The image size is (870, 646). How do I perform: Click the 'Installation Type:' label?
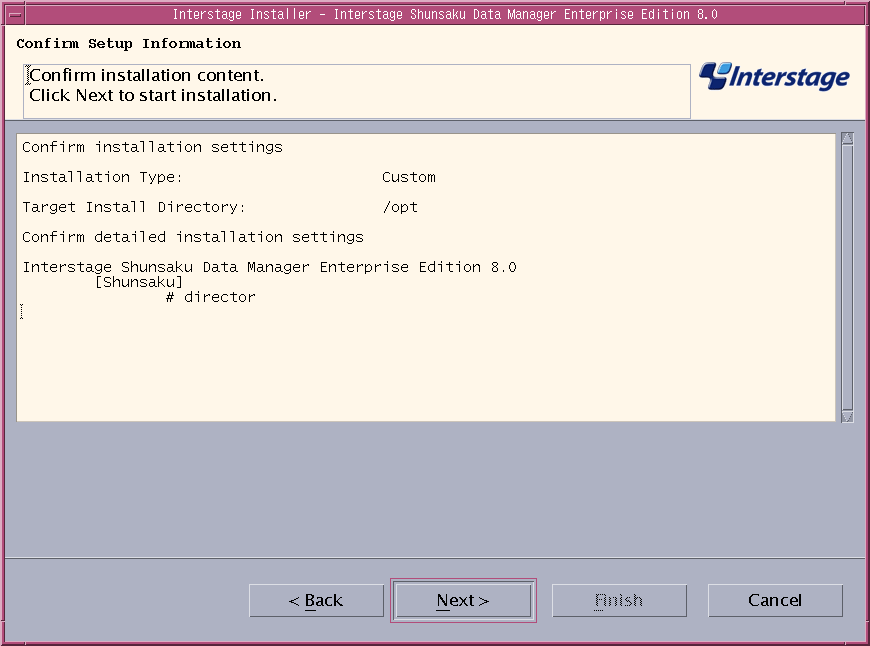(x=102, y=177)
